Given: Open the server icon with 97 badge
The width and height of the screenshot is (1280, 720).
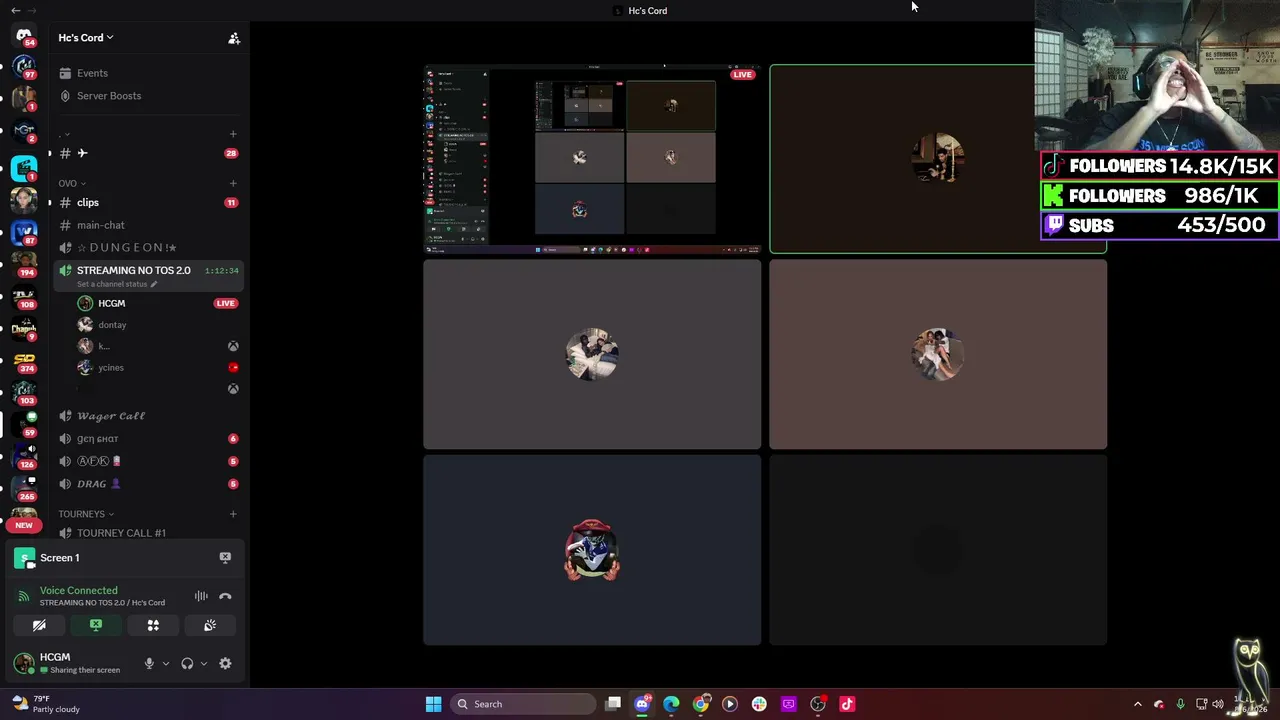Looking at the screenshot, I should [24, 67].
